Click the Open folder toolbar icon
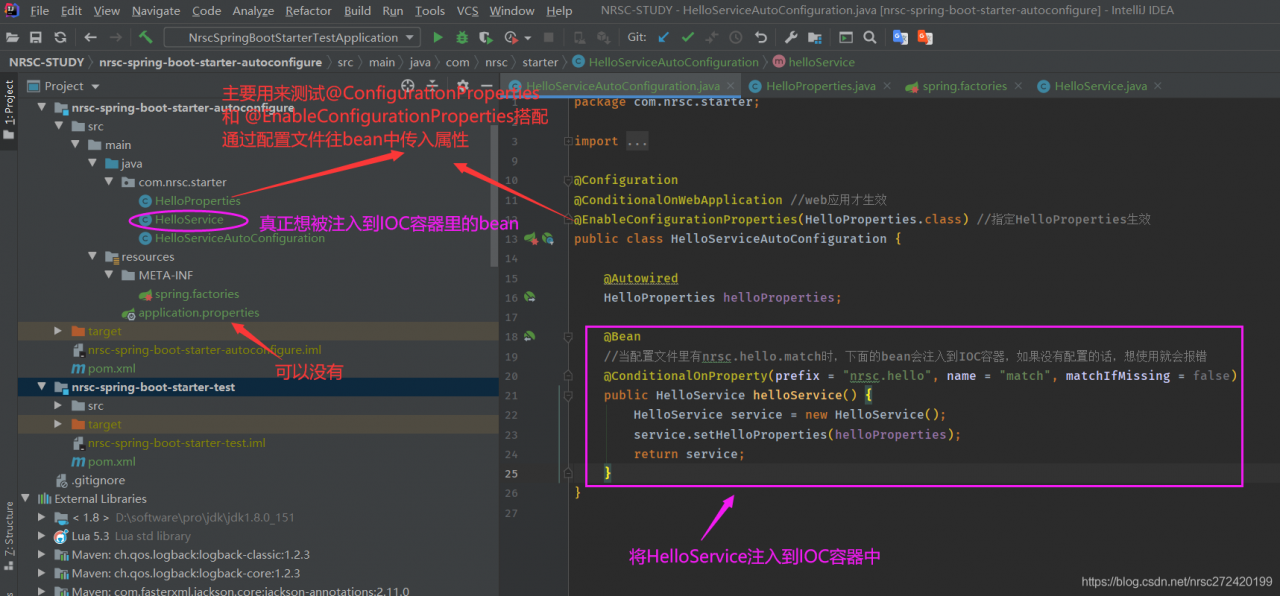This screenshot has height=596, width=1280. pyautogui.click(x=13, y=37)
